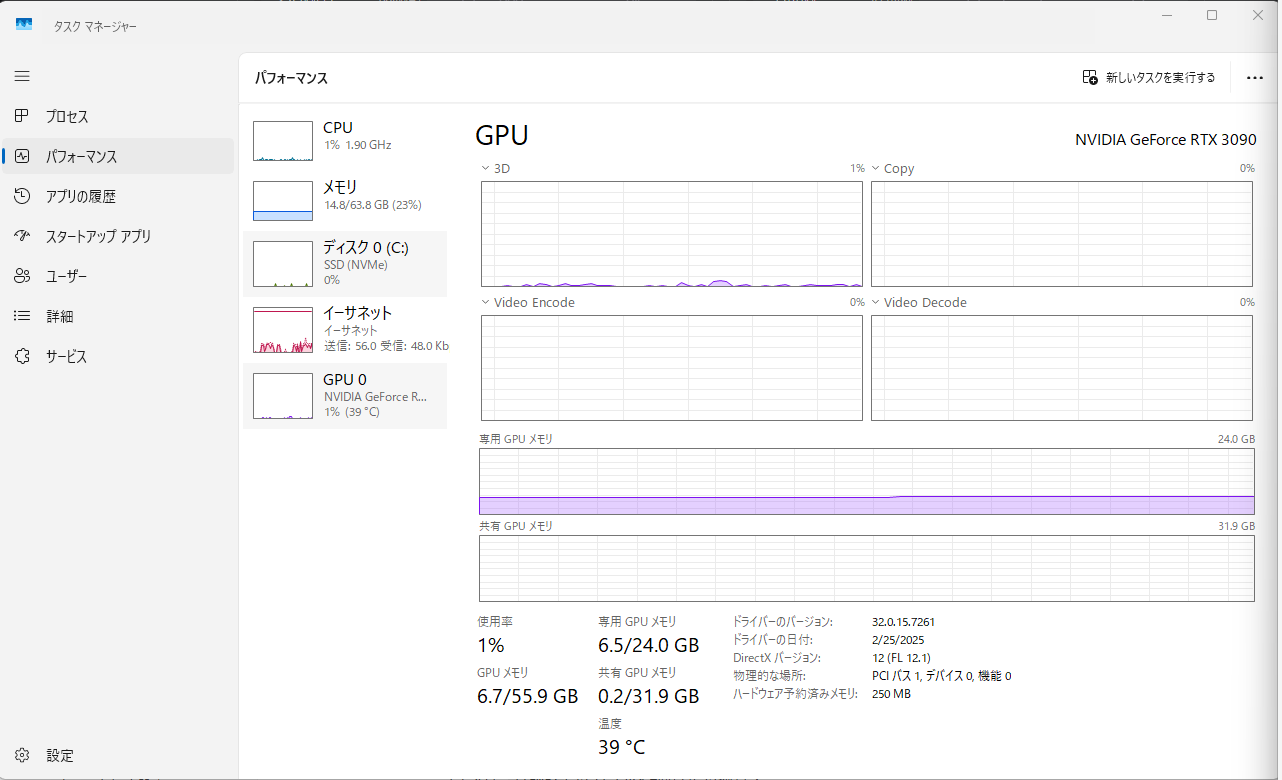This screenshot has width=1282, height=780.
Task: Select the メモリ mini graph thumbnail
Action: coord(283,200)
